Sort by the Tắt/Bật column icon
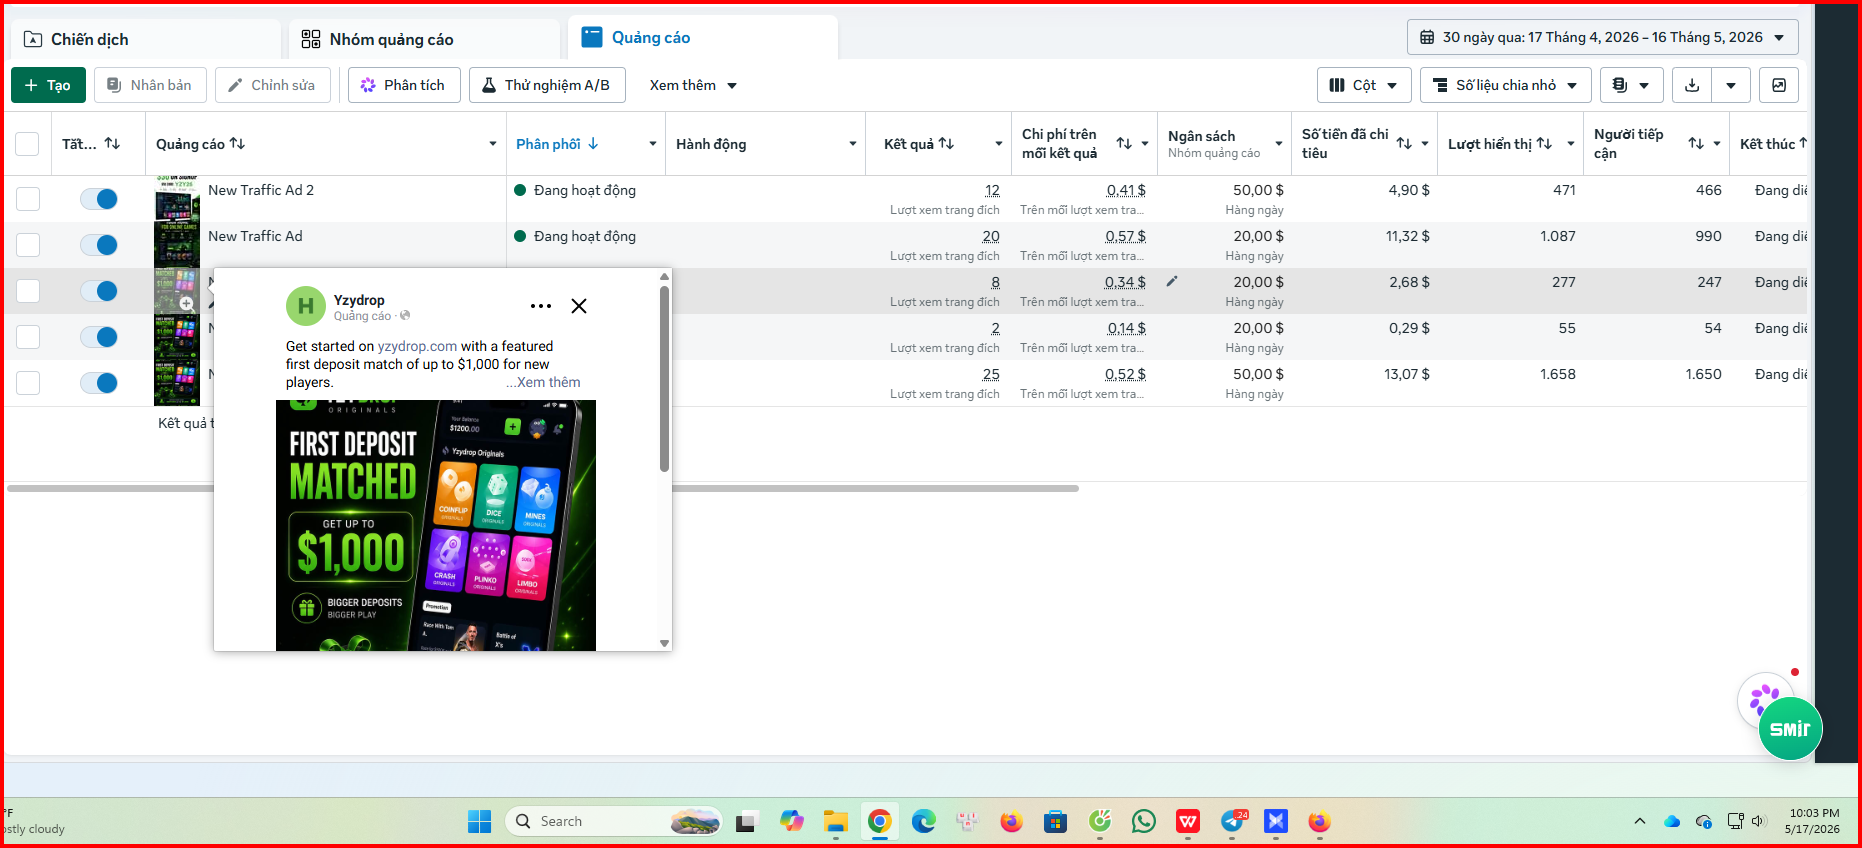Viewport: 1862px width, 848px height. (112, 144)
